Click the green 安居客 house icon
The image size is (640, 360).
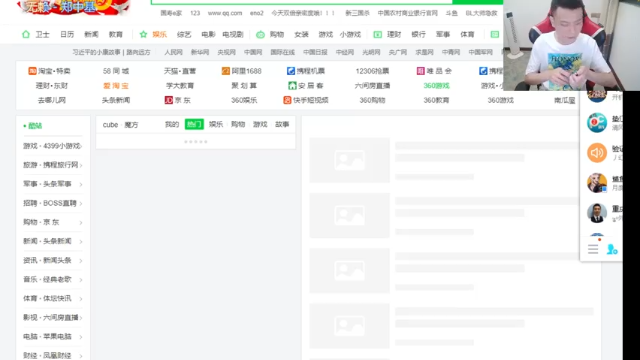tap(292, 86)
